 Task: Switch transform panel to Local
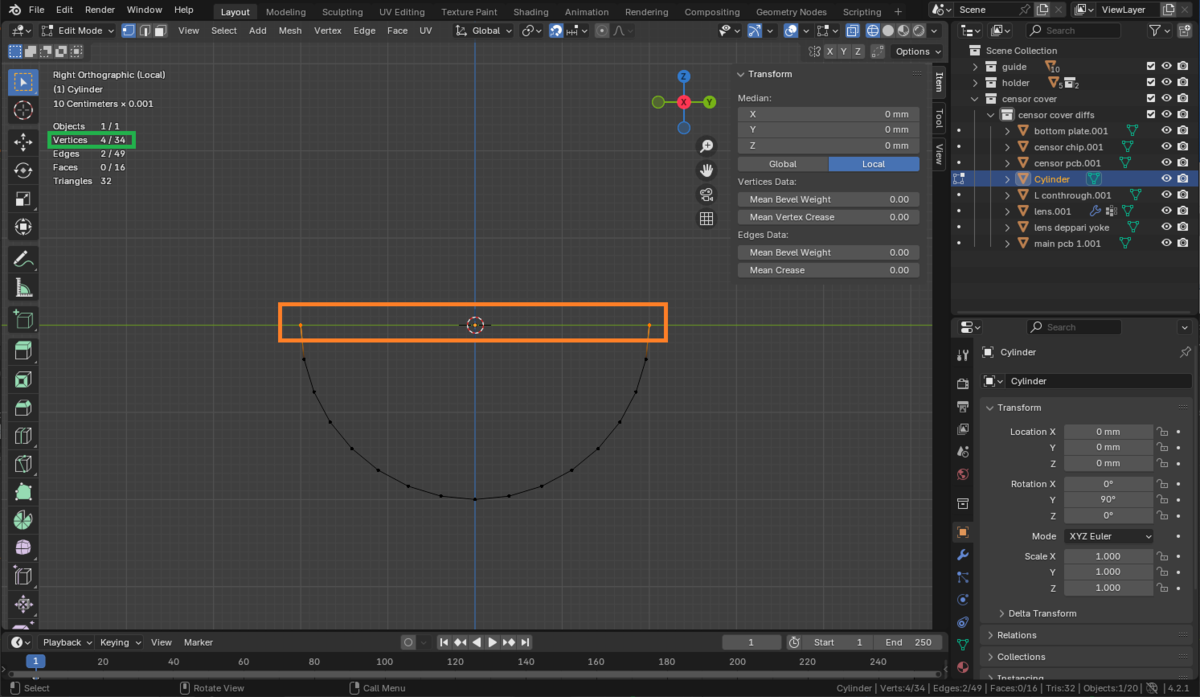click(873, 164)
